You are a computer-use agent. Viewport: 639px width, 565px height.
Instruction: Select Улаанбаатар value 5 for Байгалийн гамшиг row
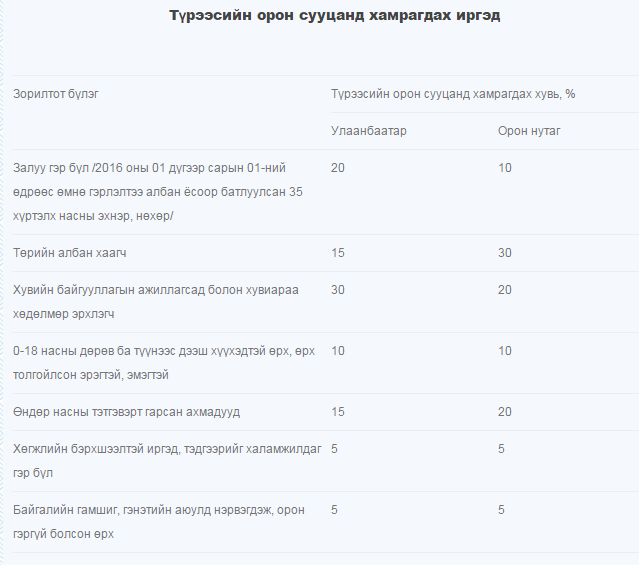tap(334, 510)
